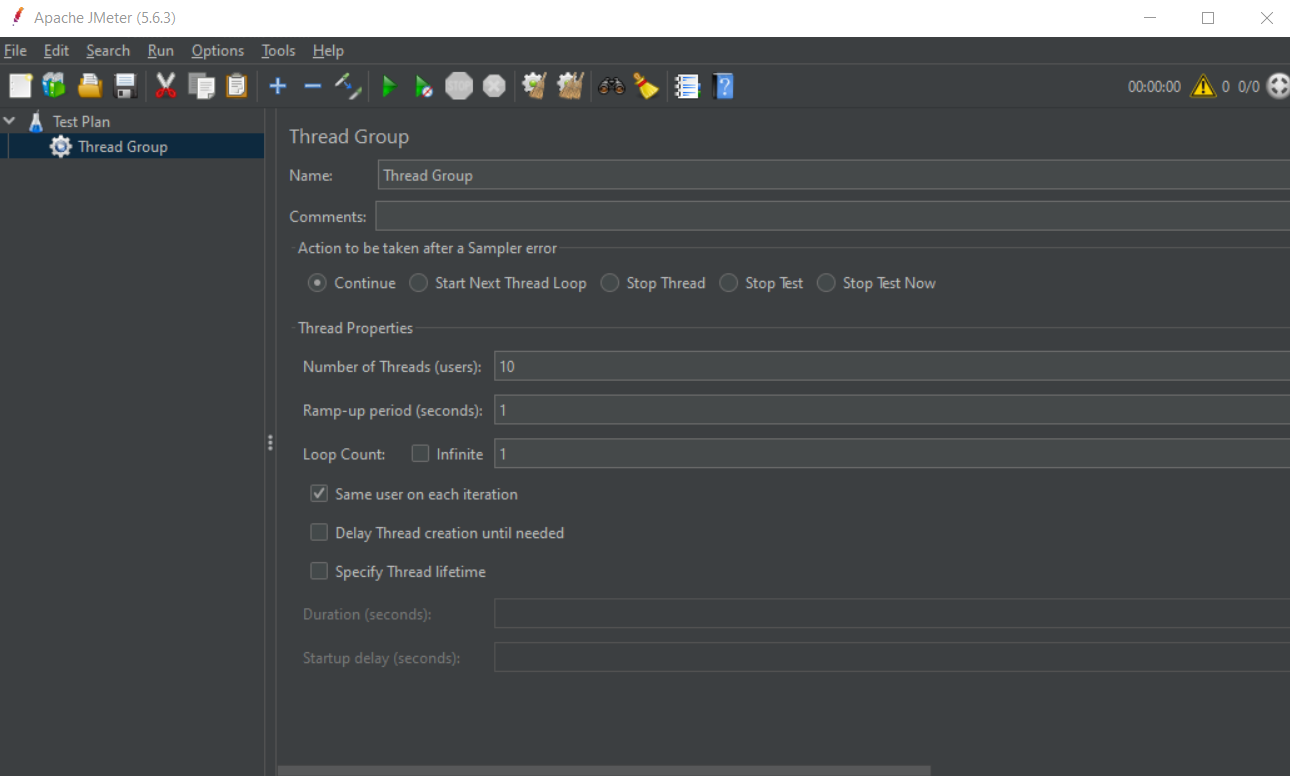Click the green Start test button
Screen dimensions: 1290x776
click(x=389, y=87)
